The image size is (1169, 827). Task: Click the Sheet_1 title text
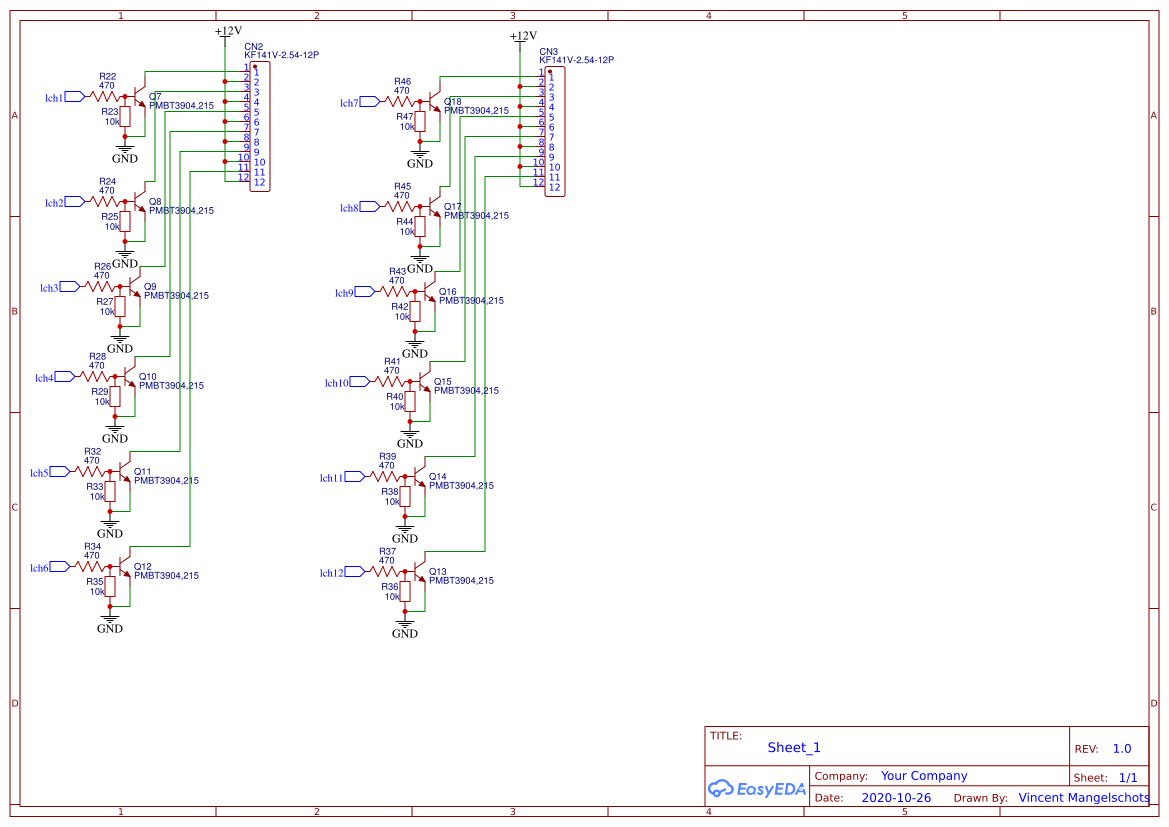pos(793,747)
